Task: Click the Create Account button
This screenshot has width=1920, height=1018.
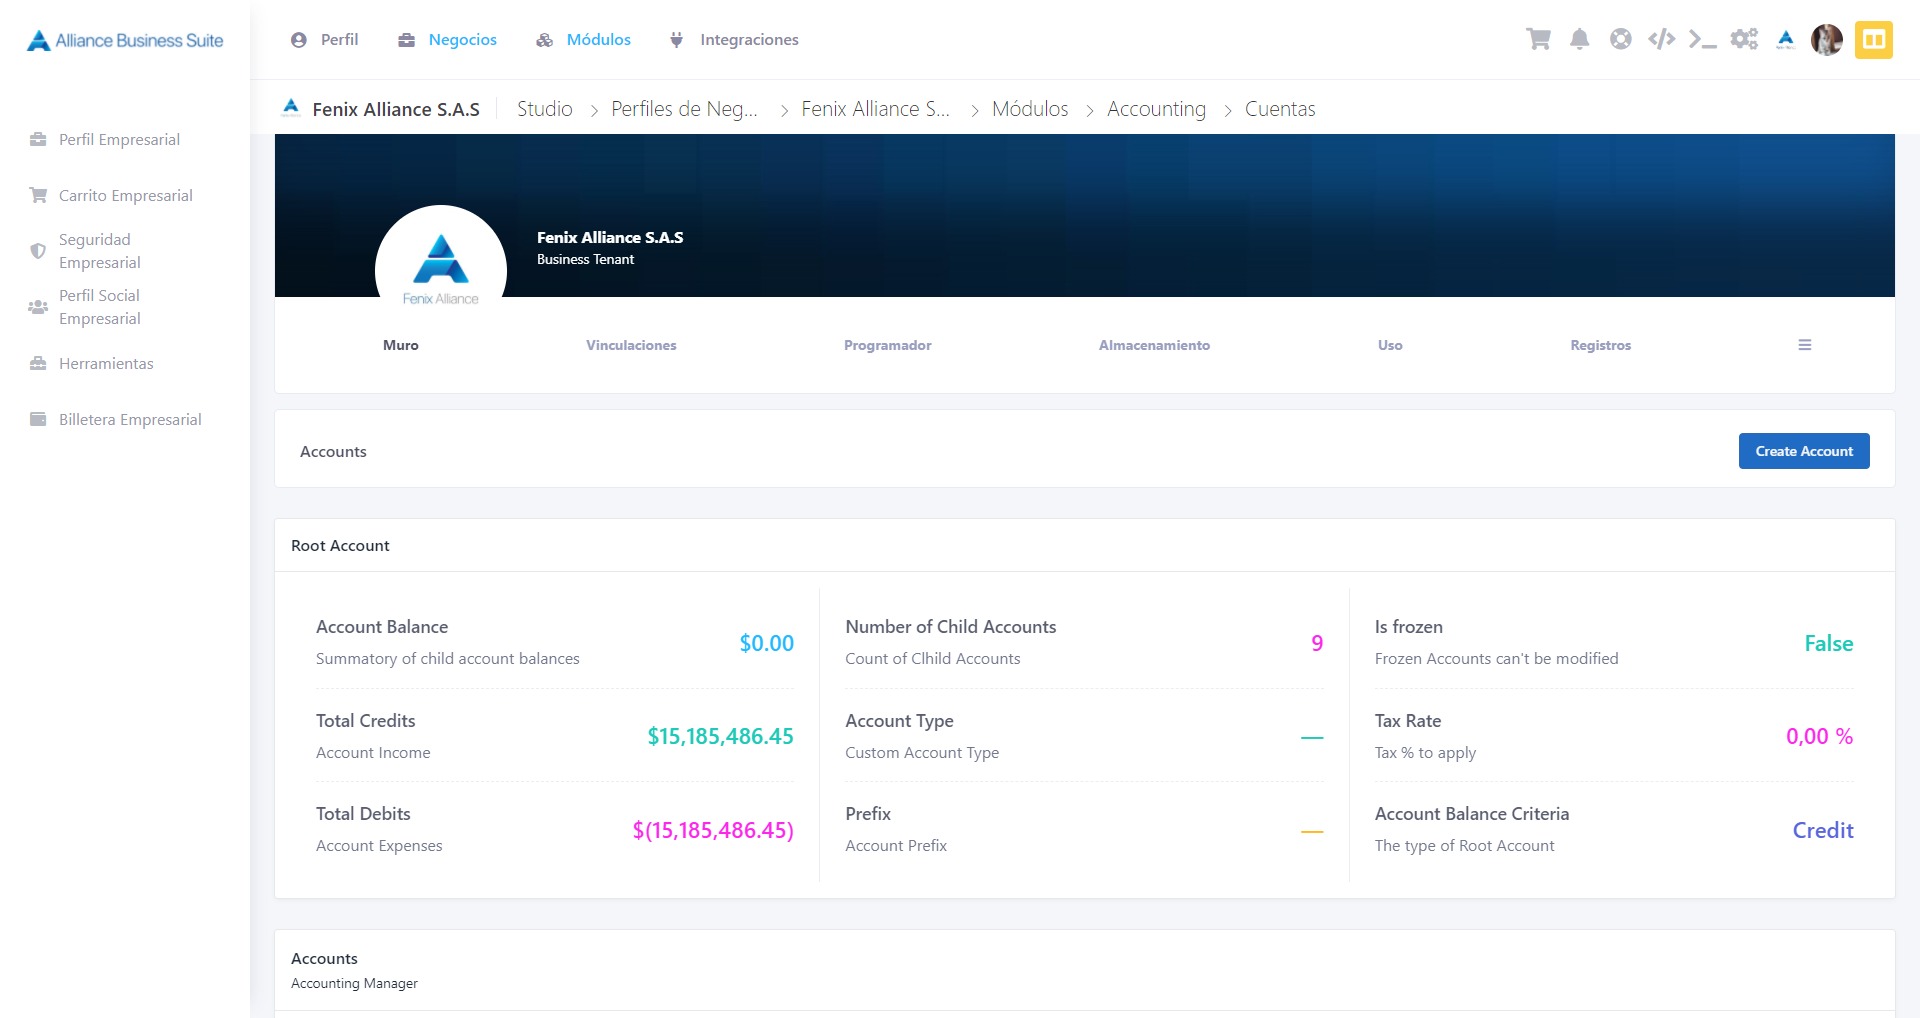Action: click(1804, 451)
